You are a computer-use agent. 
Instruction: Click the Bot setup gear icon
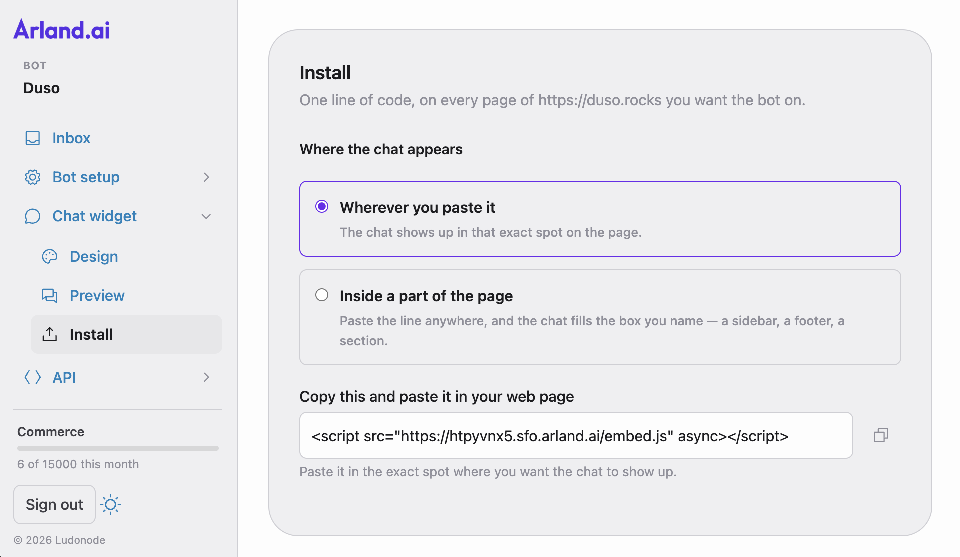tap(32, 177)
